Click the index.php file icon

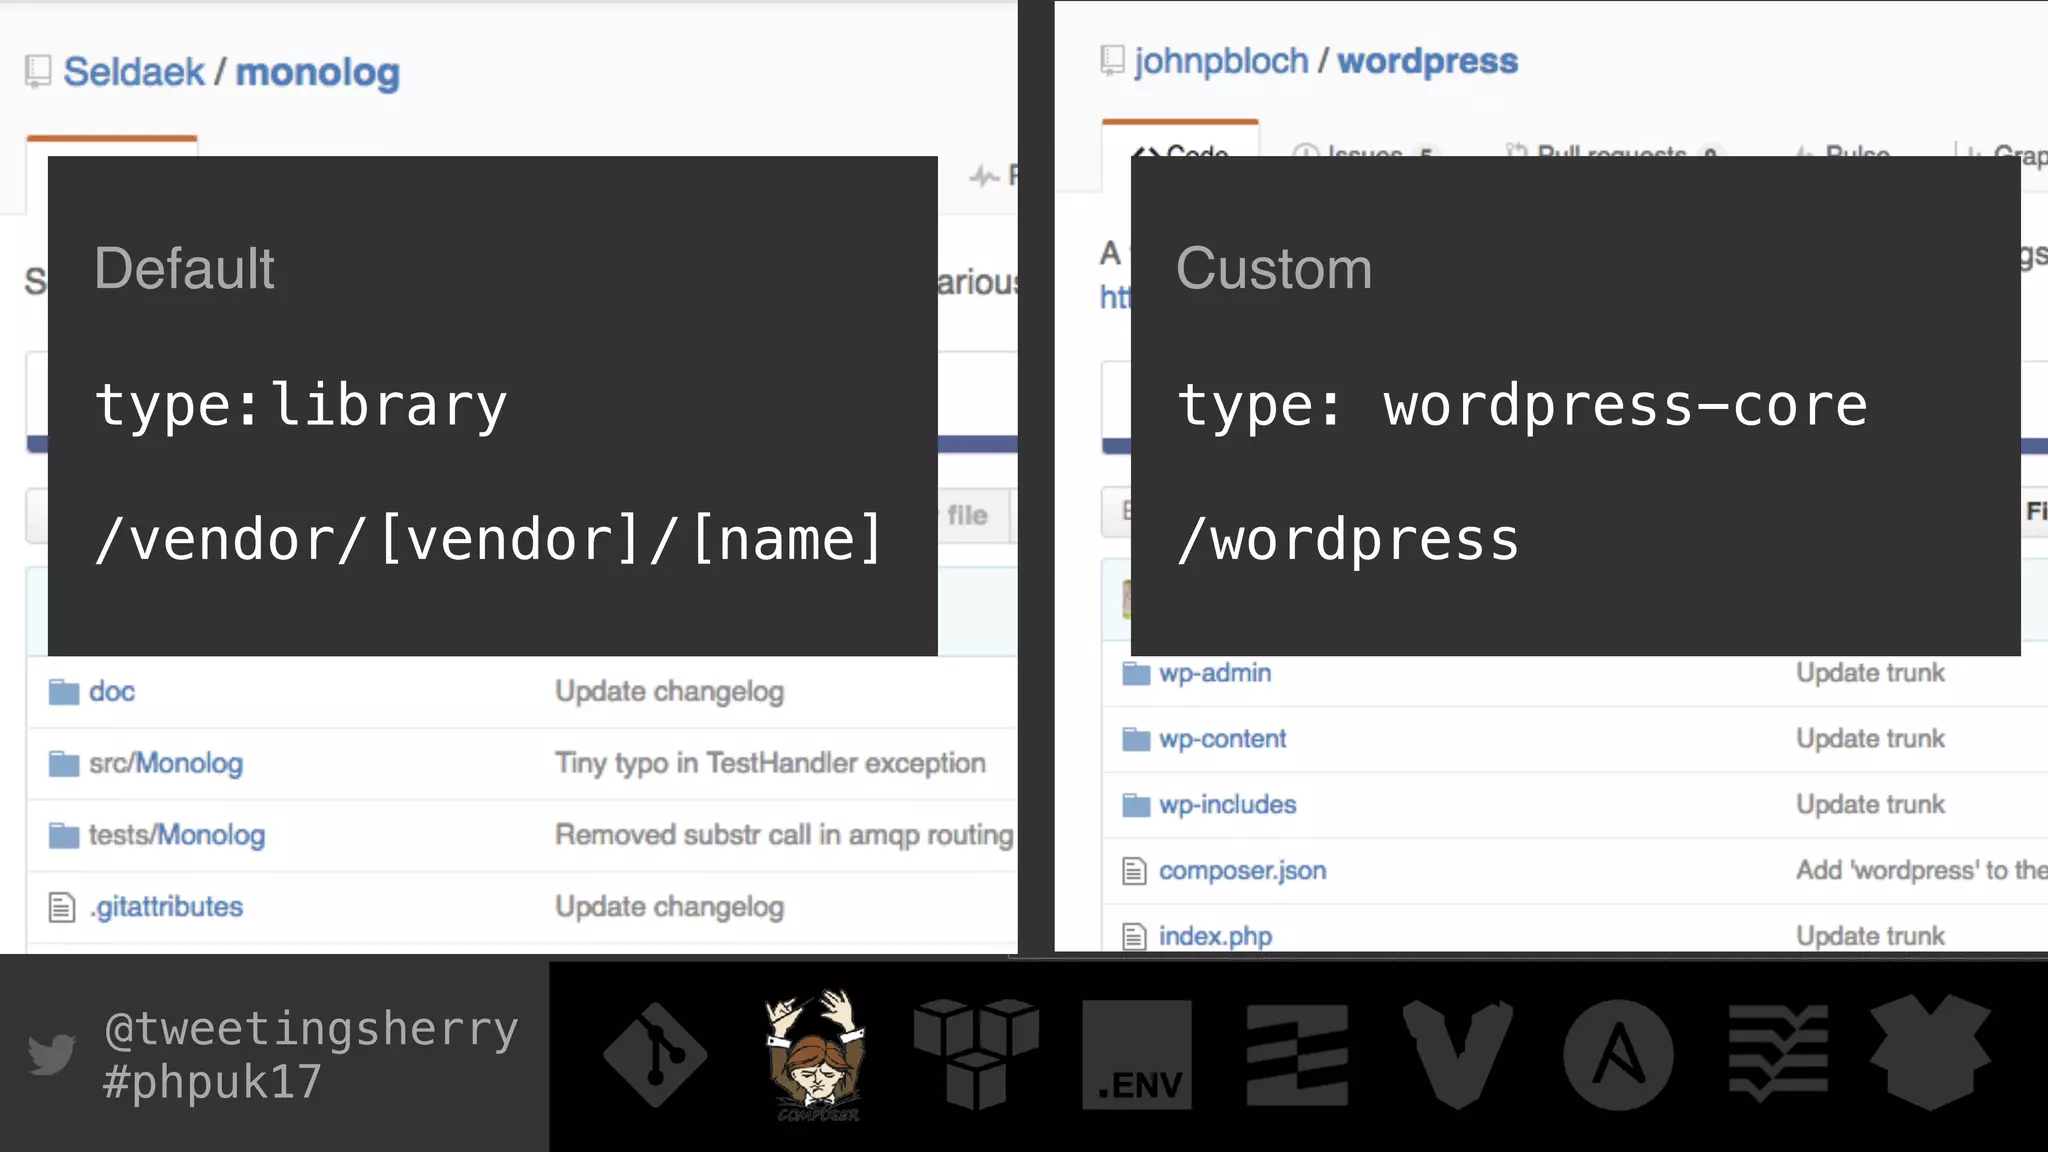coord(1134,937)
